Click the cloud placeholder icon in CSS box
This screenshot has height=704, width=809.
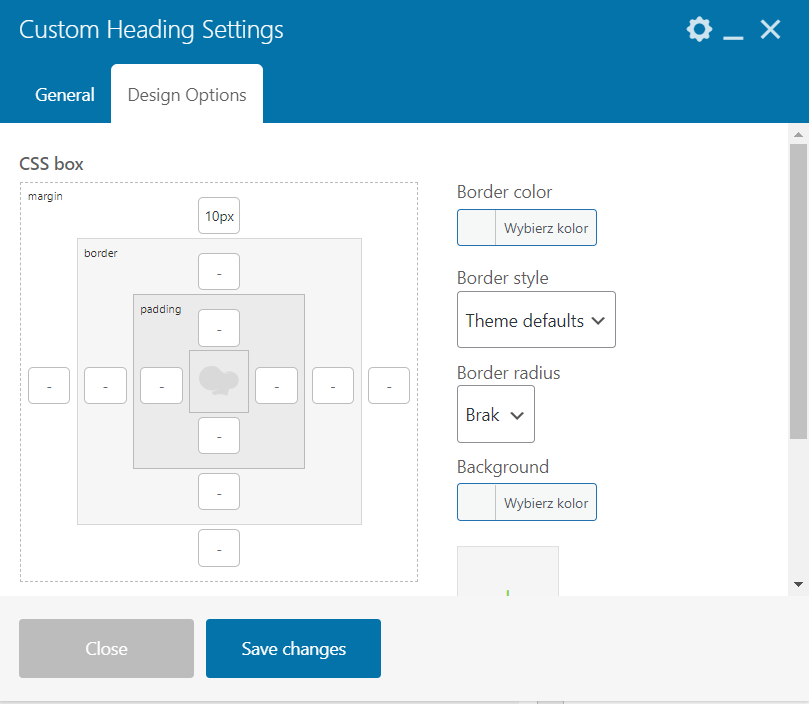219,381
